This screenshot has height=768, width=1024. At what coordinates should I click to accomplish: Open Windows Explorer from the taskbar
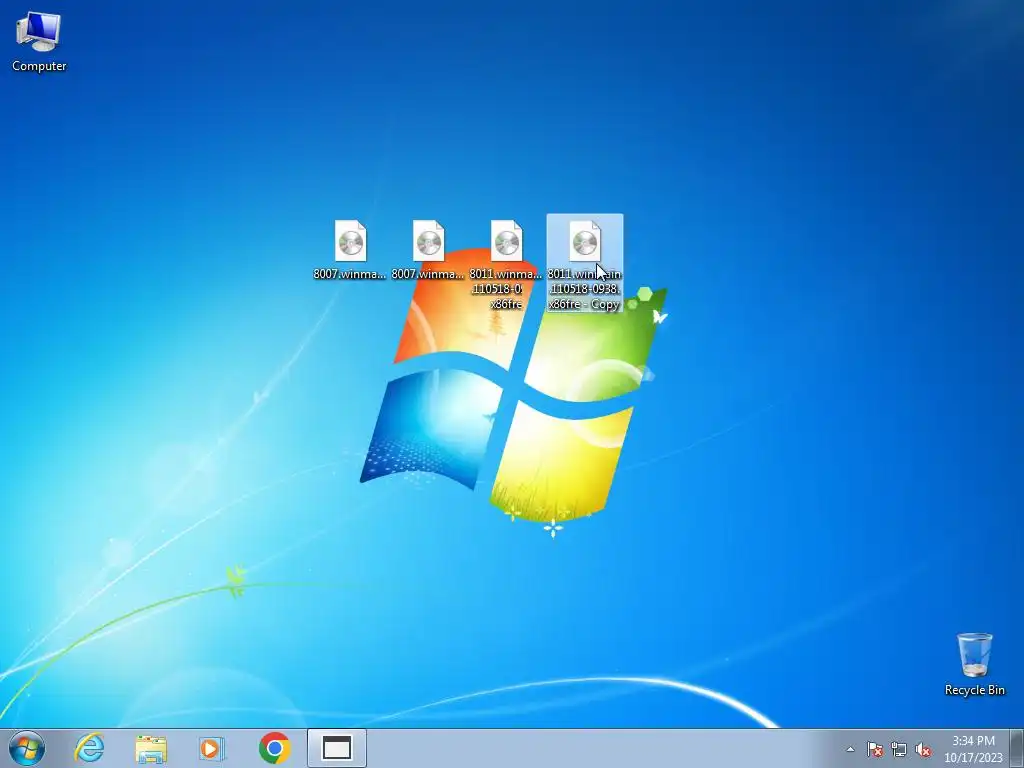[151, 748]
